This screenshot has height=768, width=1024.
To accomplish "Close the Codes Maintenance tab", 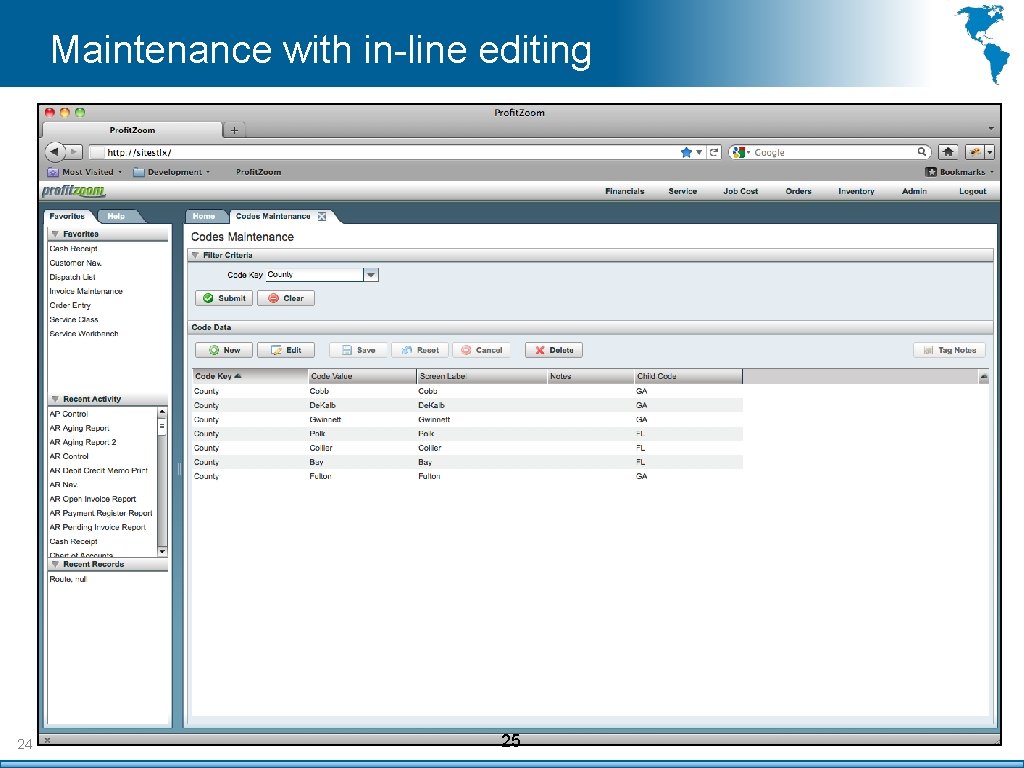I will pos(322,217).
